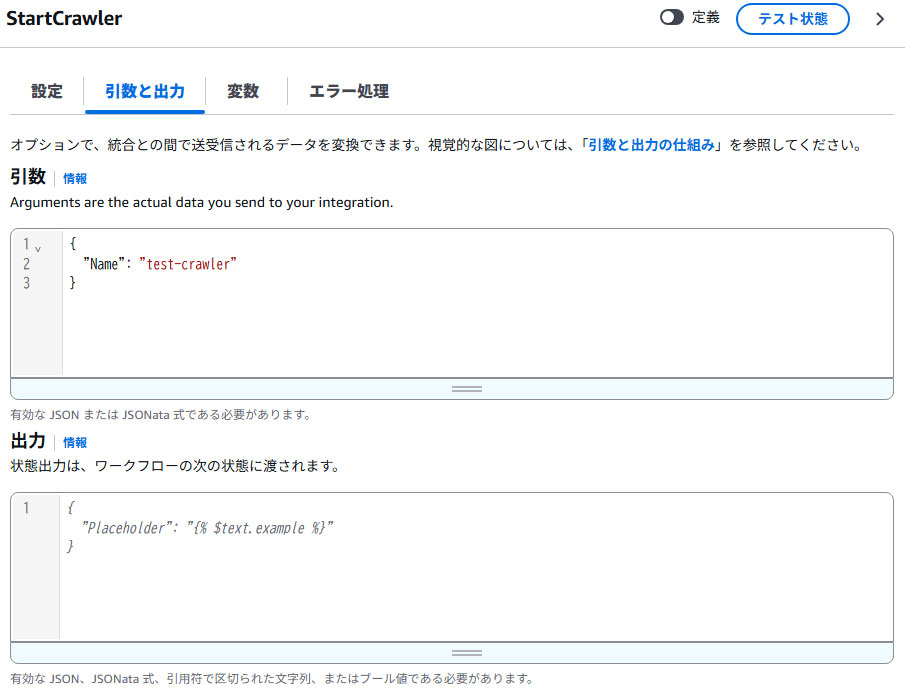Open the 設定 tab
This screenshot has height=695, width=905.
click(47, 91)
